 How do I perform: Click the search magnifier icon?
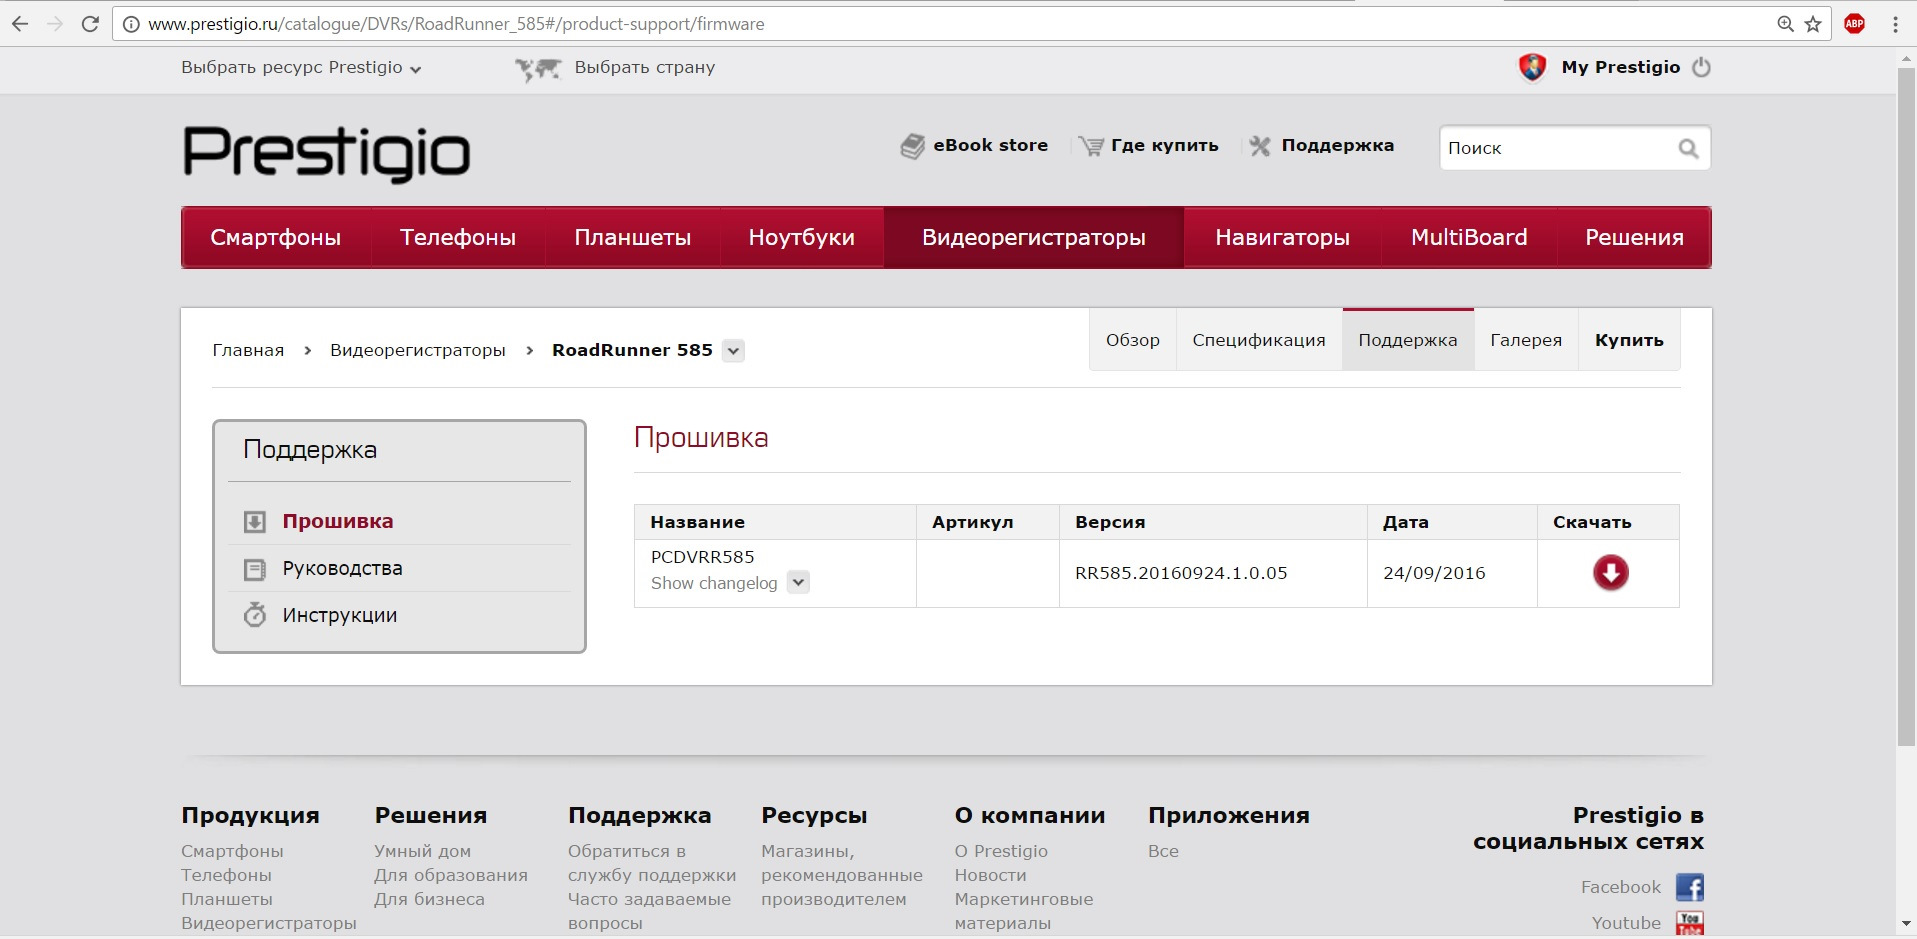tap(1688, 148)
